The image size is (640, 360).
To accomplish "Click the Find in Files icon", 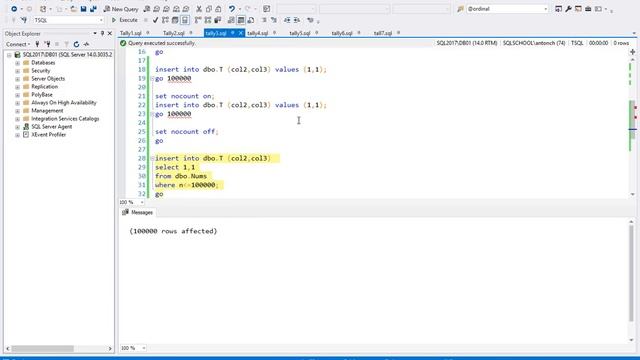I will click(x=460, y=9).
